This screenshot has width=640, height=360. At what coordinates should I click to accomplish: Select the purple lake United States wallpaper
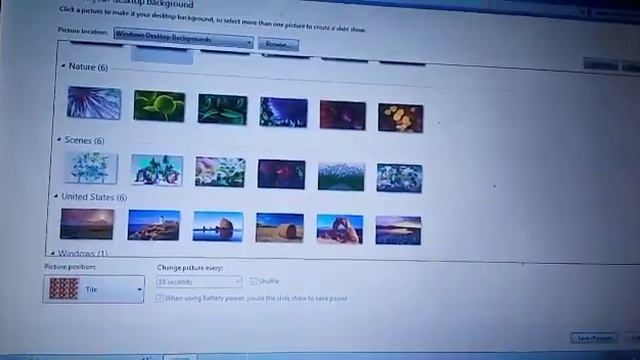[x=398, y=231]
